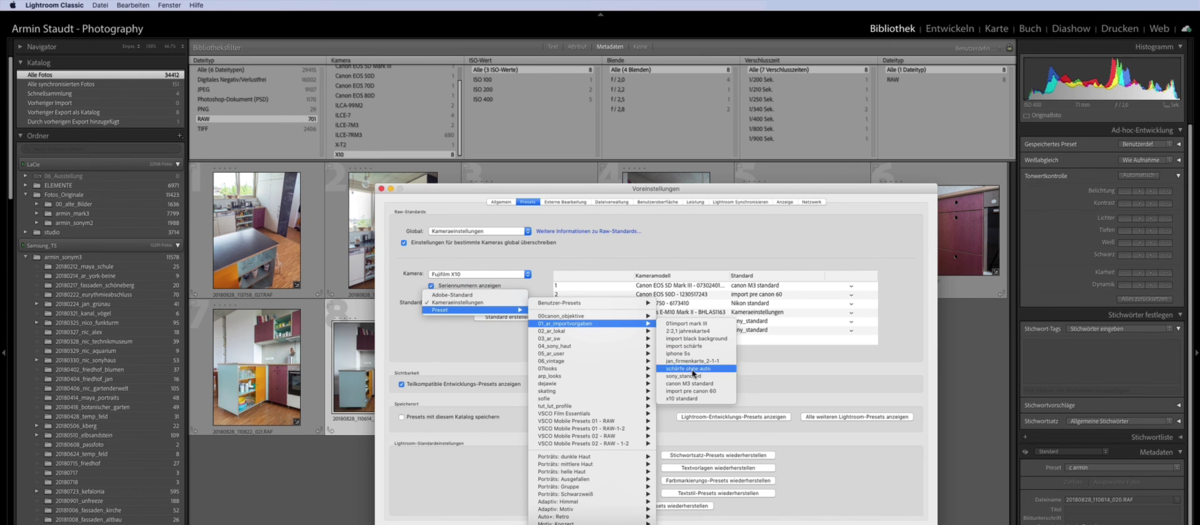Screen dimensions: 1200x525
Task: Switch to the Entwickeln module
Action: tap(951, 29)
